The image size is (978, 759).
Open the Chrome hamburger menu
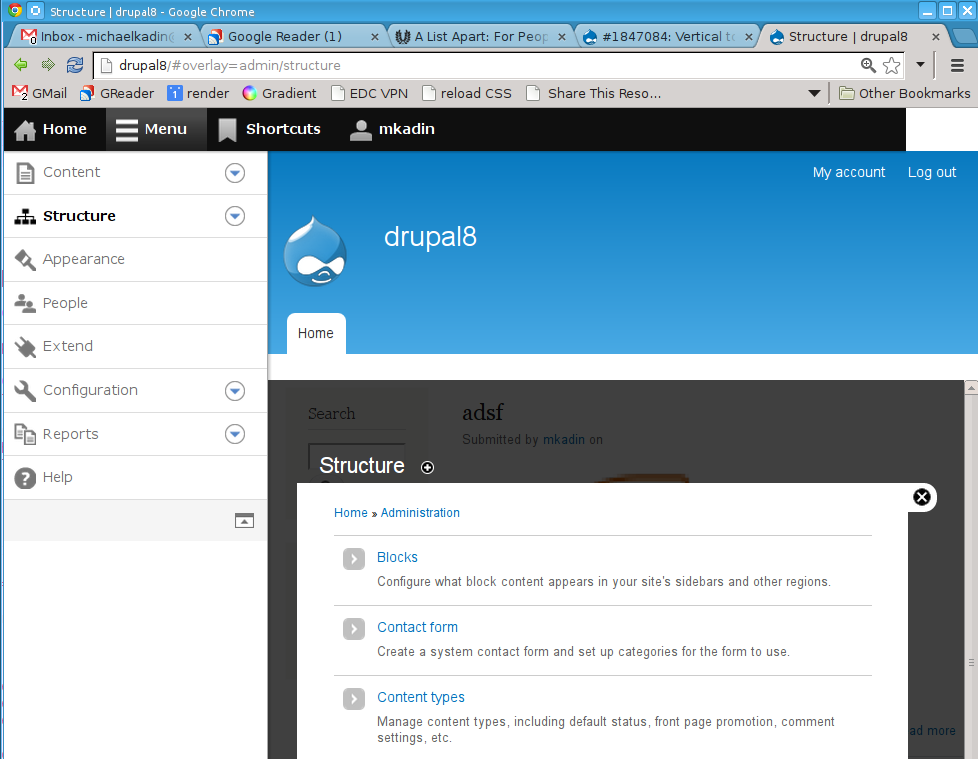[957, 65]
